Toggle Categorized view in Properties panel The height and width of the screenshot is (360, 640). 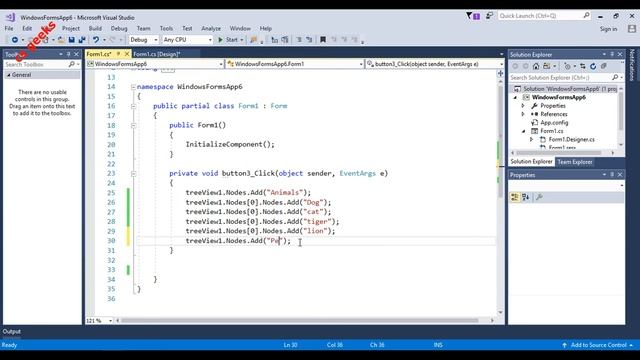(x=515, y=197)
